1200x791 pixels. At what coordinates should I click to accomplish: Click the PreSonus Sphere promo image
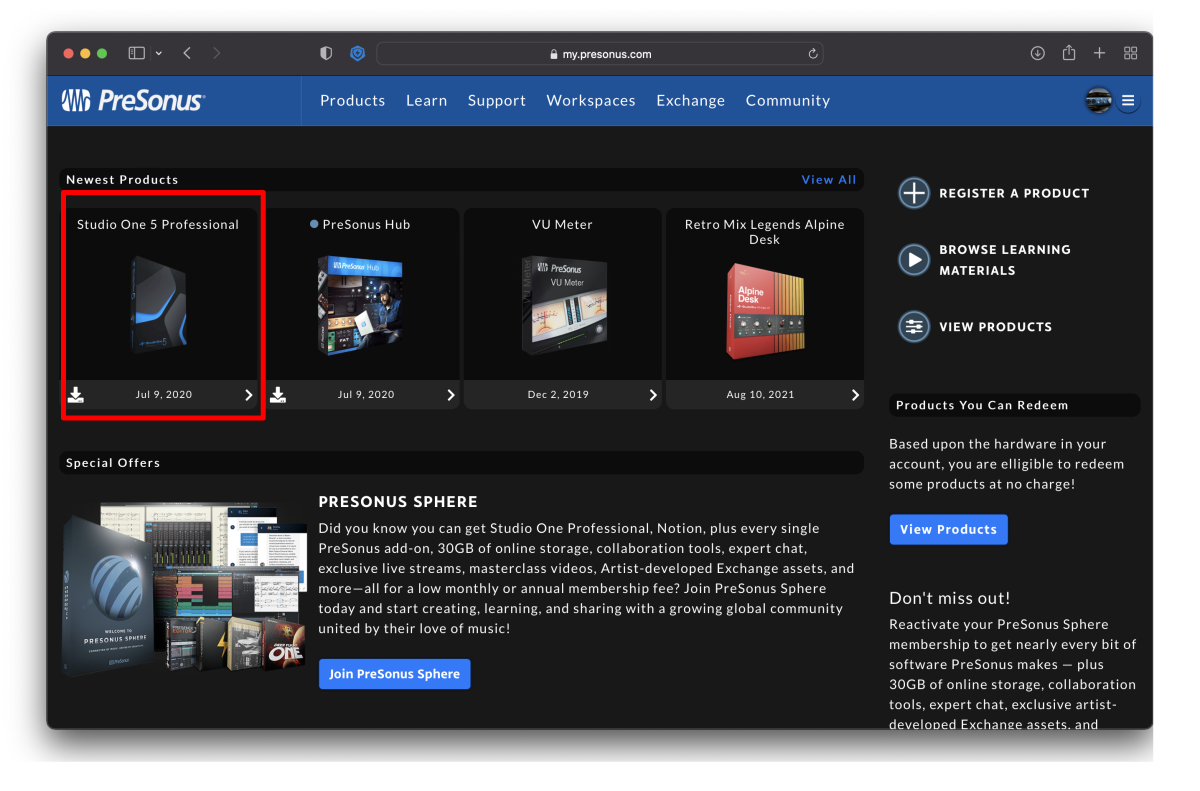click(x=183, y=590)
